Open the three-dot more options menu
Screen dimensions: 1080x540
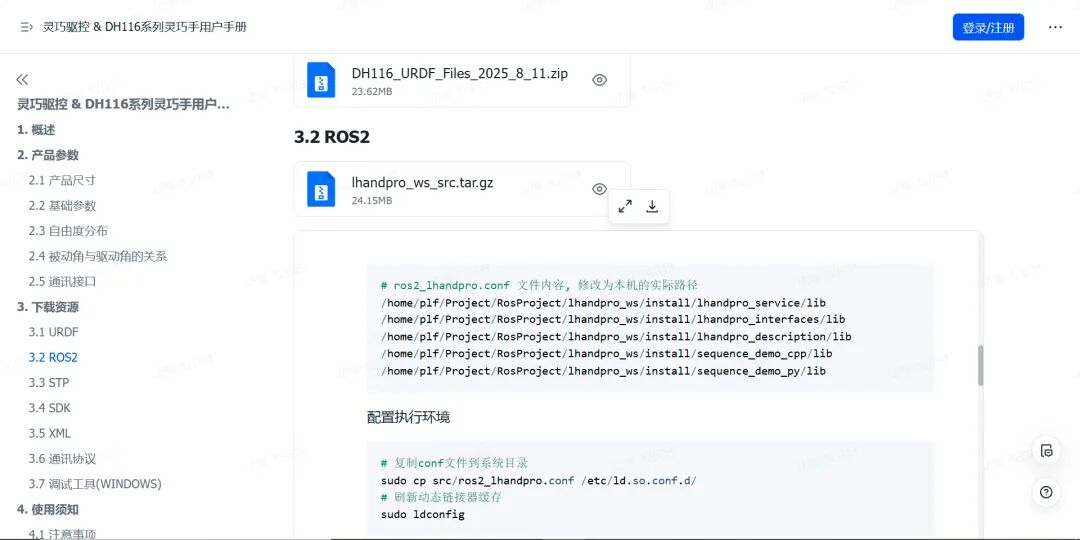point(1055,27)
